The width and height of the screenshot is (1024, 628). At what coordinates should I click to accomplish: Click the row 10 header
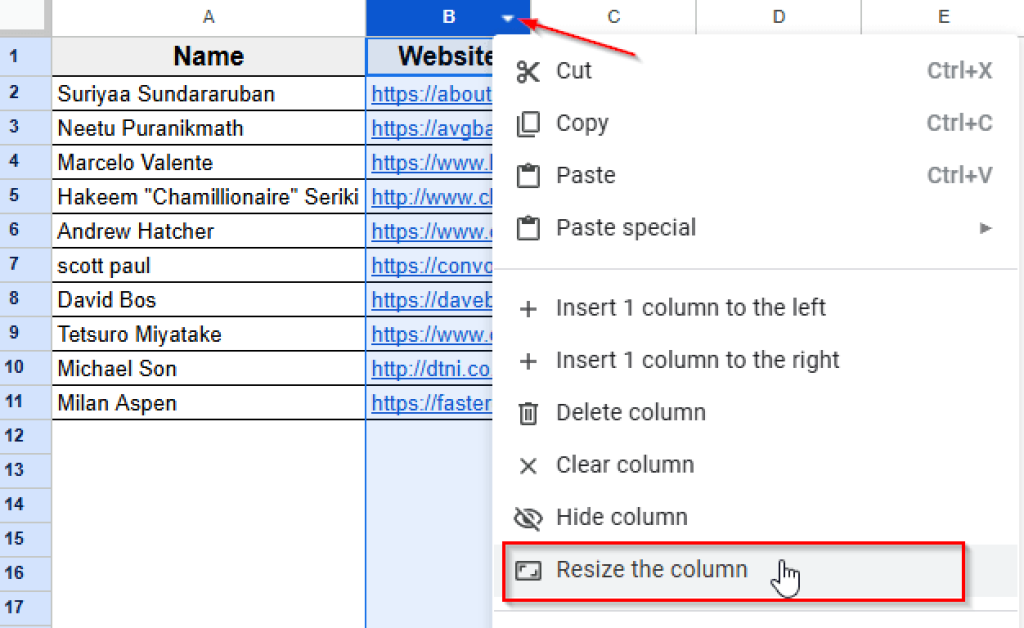[x=25, y=368]
